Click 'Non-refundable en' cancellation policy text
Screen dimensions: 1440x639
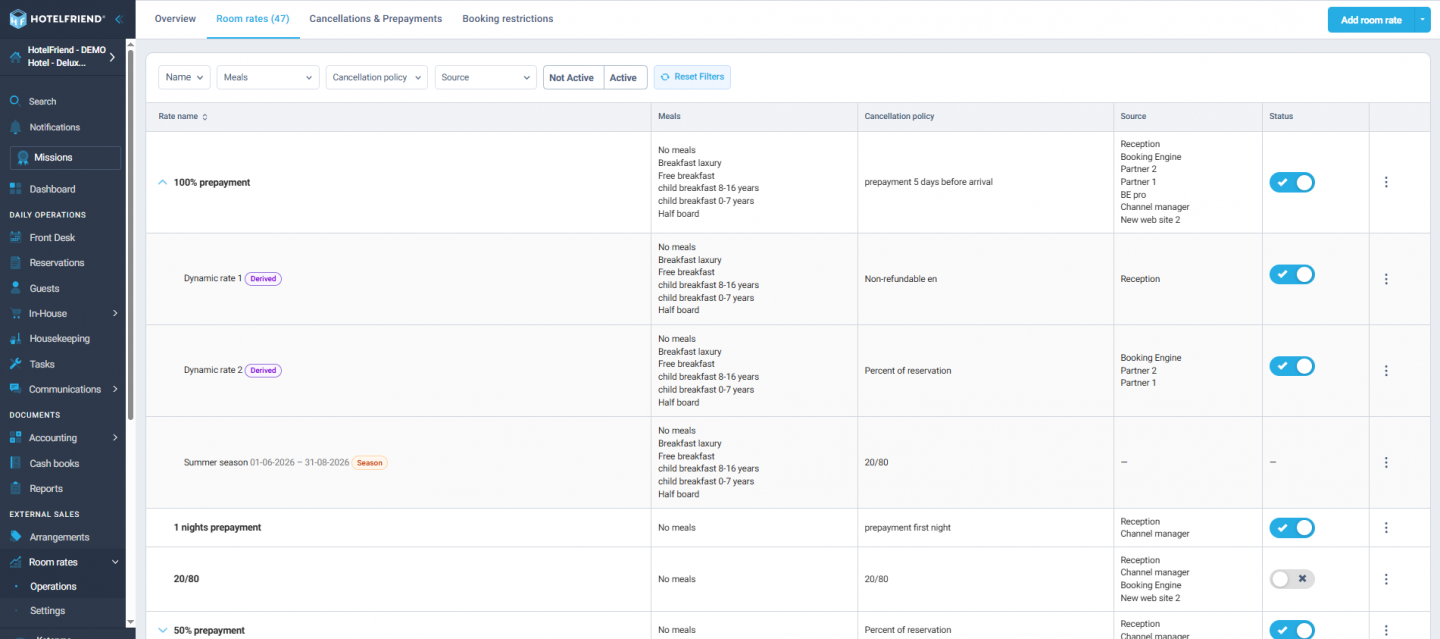pos(900,279)
